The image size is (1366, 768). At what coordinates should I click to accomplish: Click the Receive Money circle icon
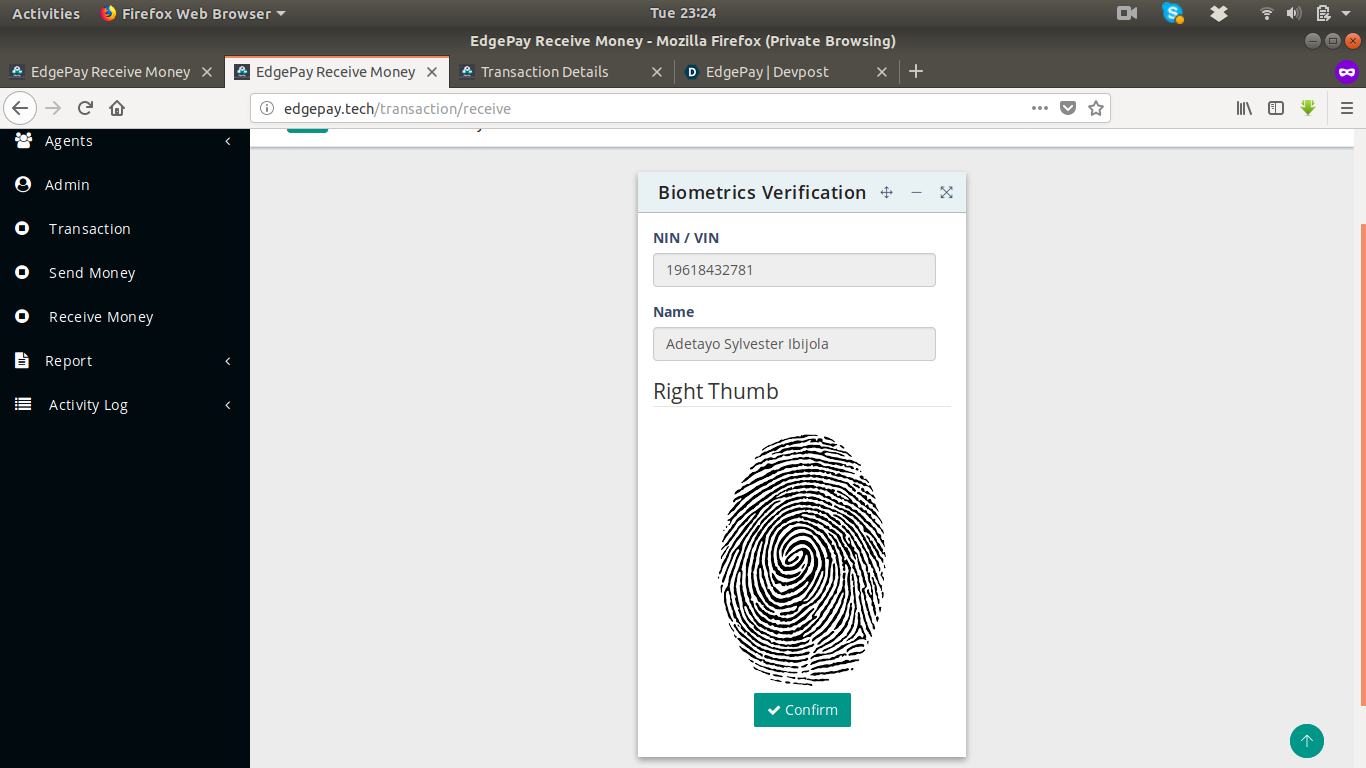(x=22, y=316)
